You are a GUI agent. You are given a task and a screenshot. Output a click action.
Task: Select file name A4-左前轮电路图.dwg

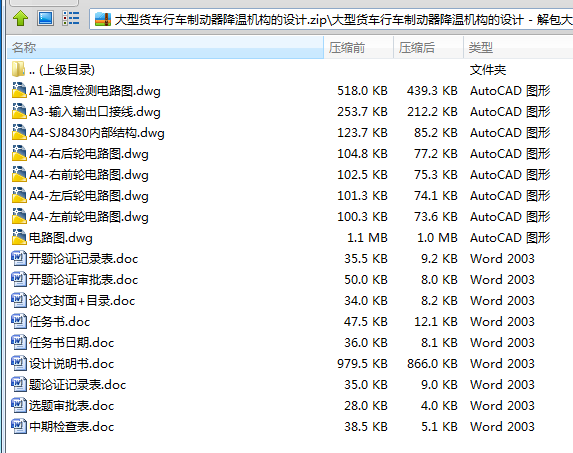pos(89,217)
